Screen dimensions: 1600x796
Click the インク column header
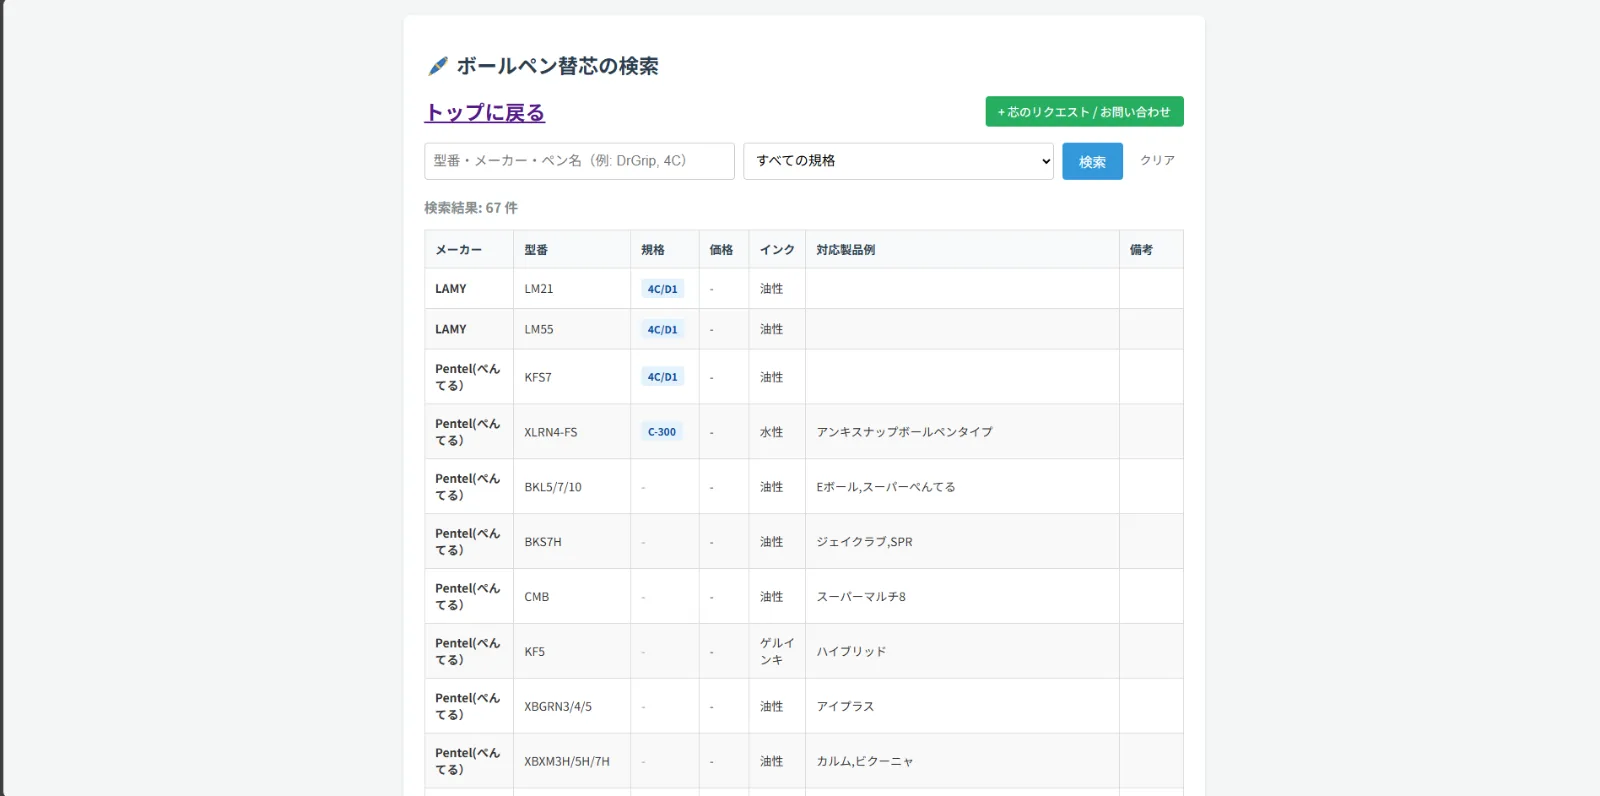point(777,250)
